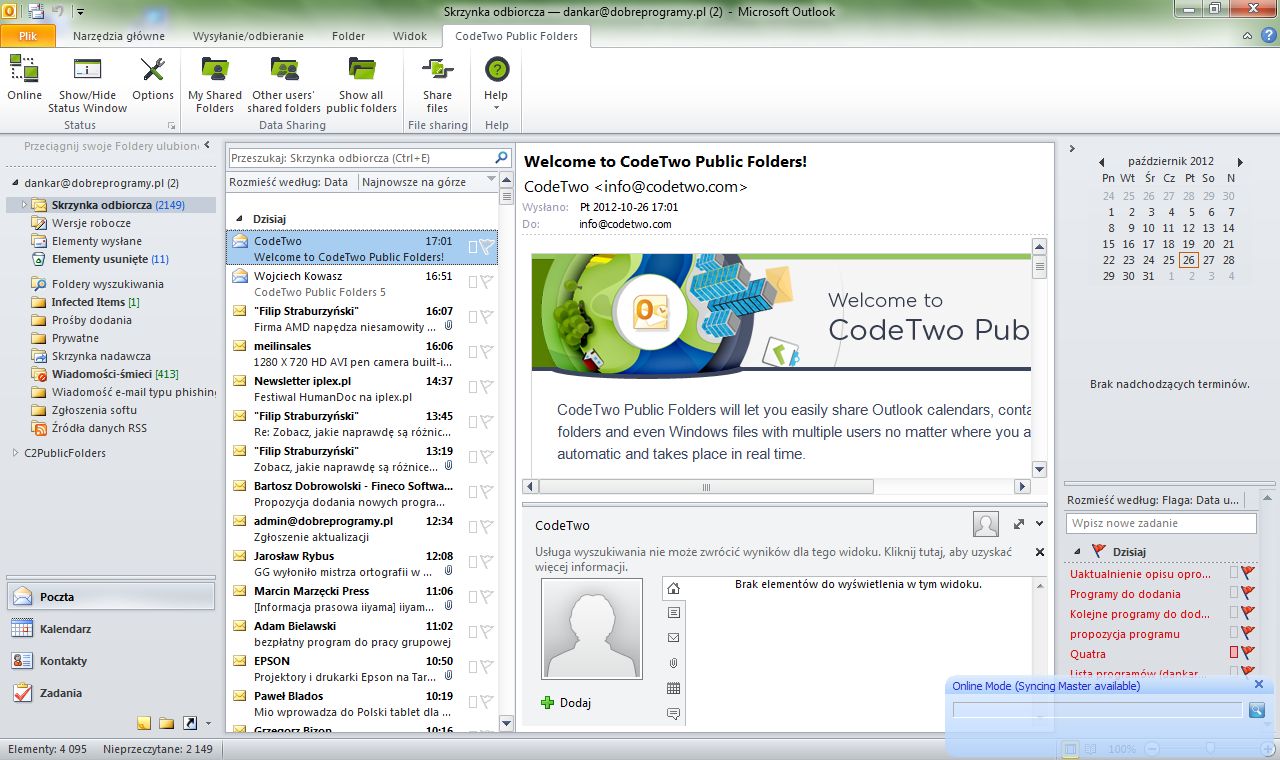The width and height of the screenshot is (1280, 760).
Task: Switch to the Folder tab
Action: (x=349, y=36)
